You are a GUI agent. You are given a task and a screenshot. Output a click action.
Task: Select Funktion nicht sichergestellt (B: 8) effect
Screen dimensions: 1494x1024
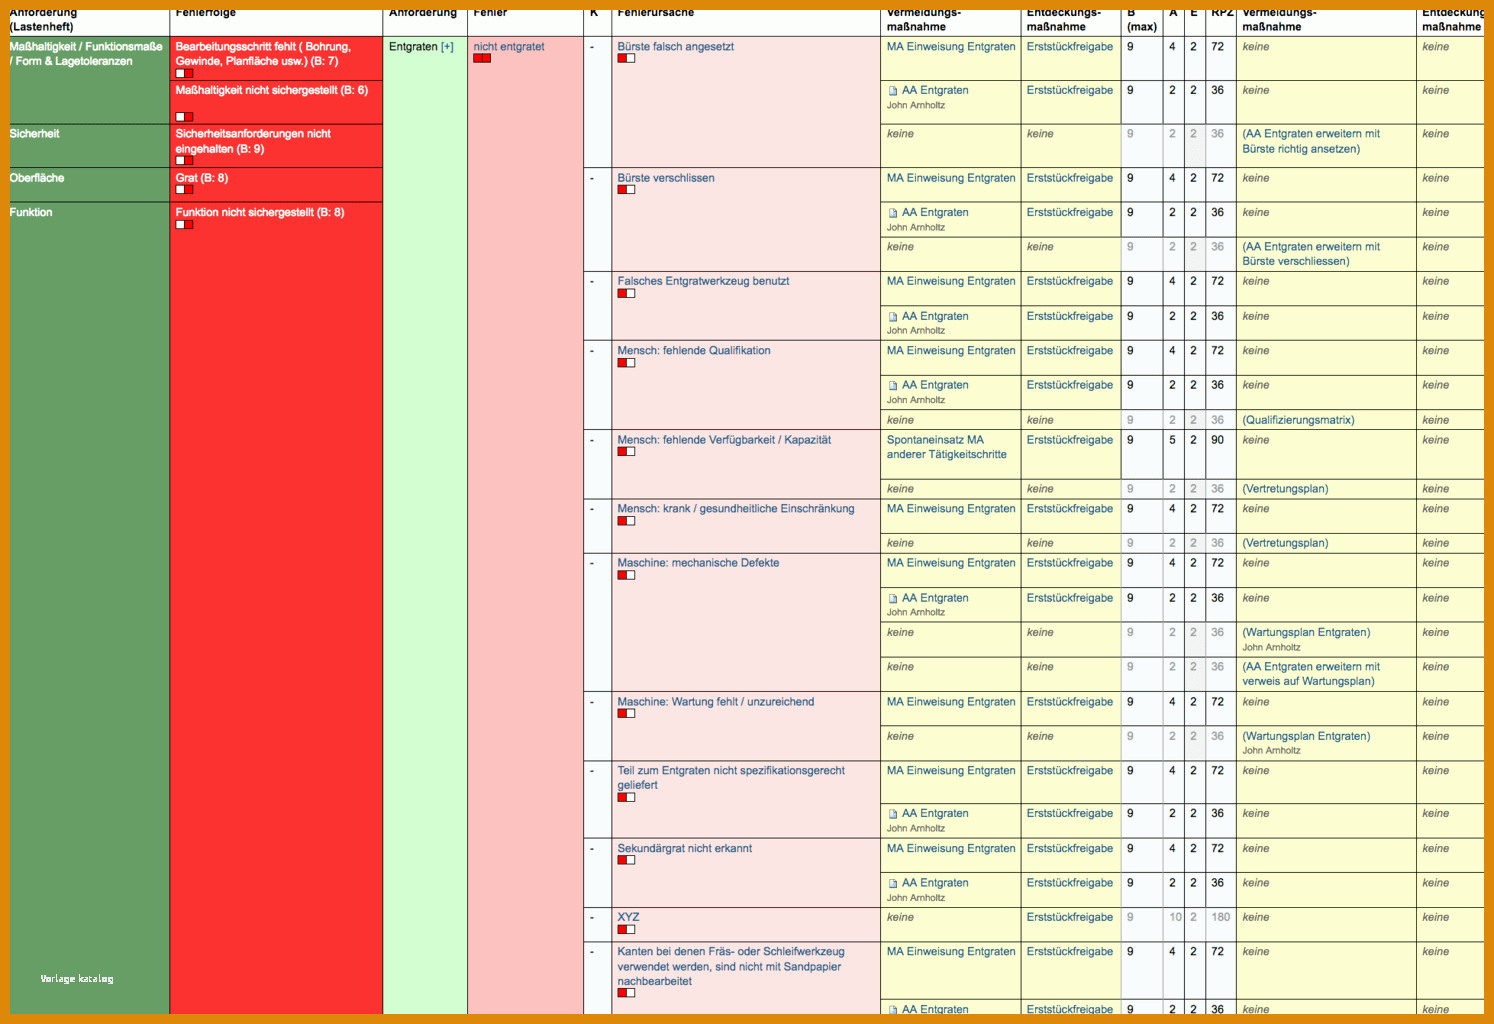pyautogui.click(x=276, y=608)
